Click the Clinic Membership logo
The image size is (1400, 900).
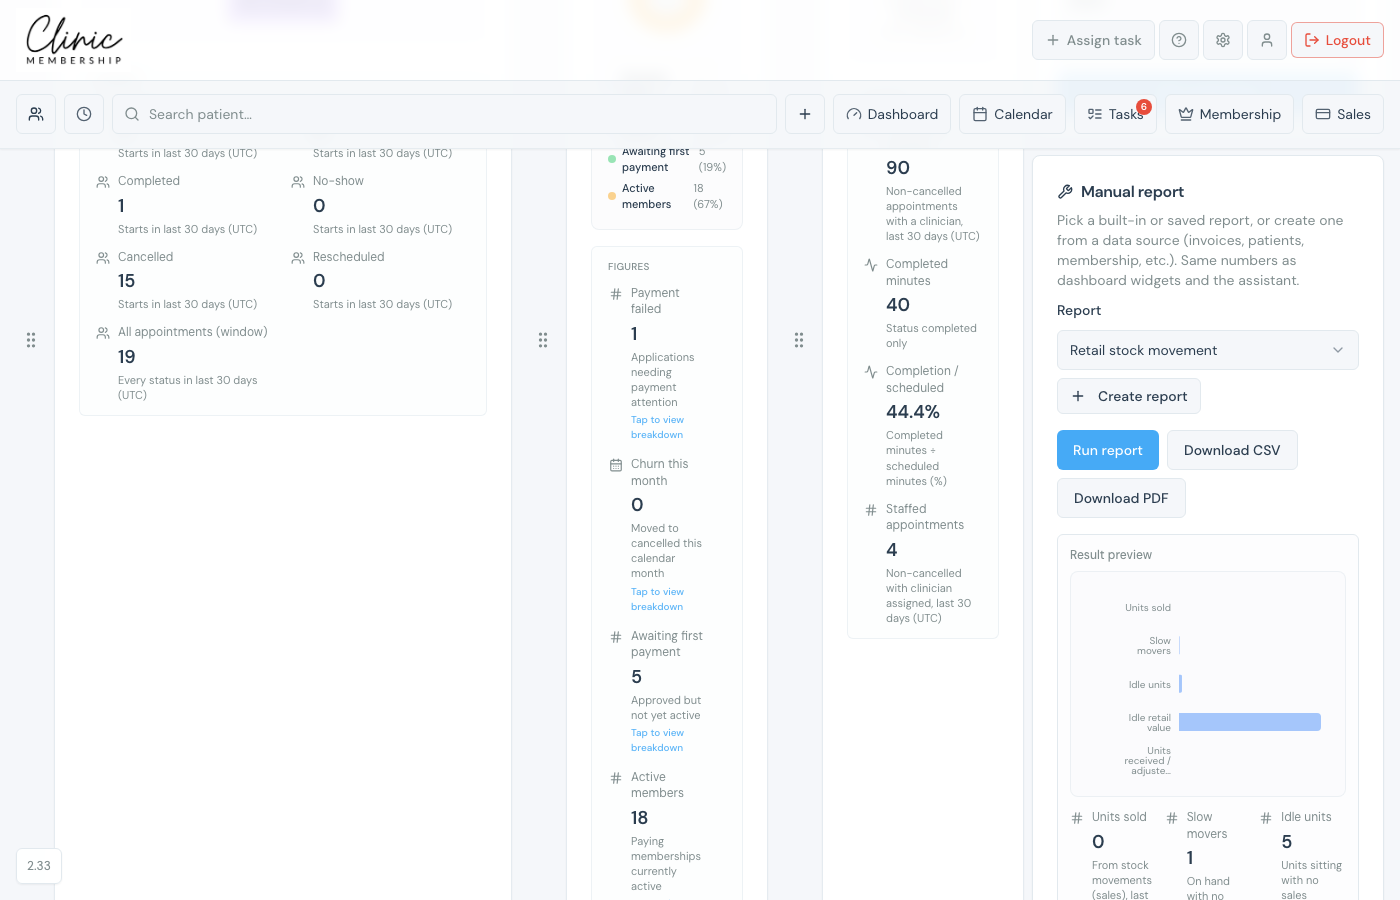click(x=74, y=40)
